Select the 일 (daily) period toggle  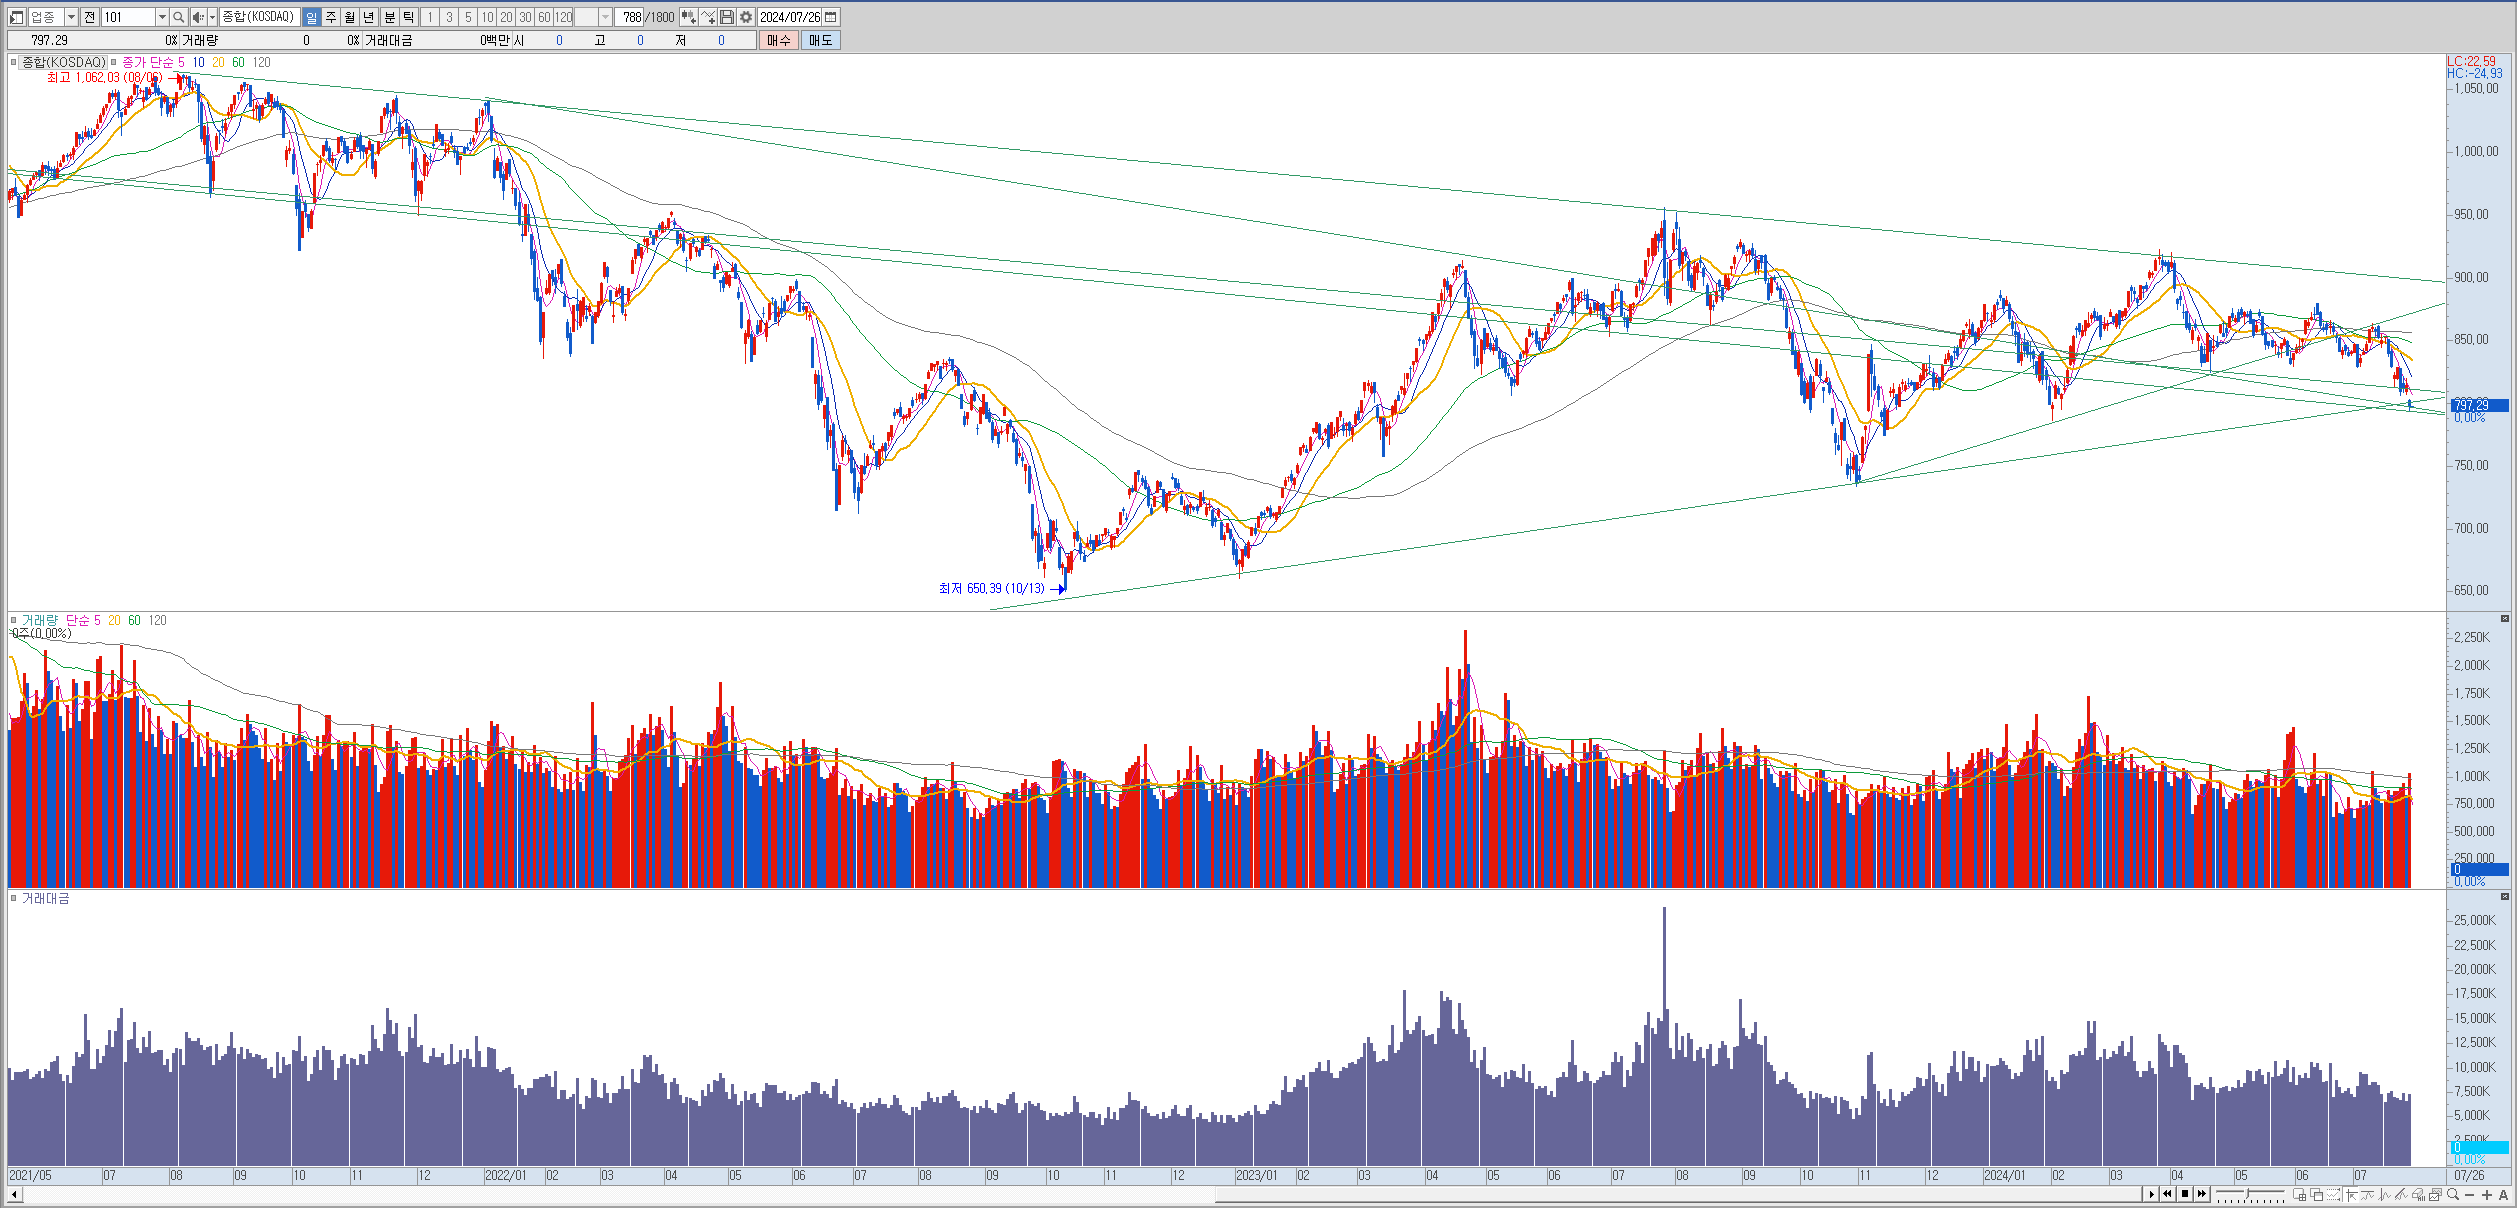(311, 17)
